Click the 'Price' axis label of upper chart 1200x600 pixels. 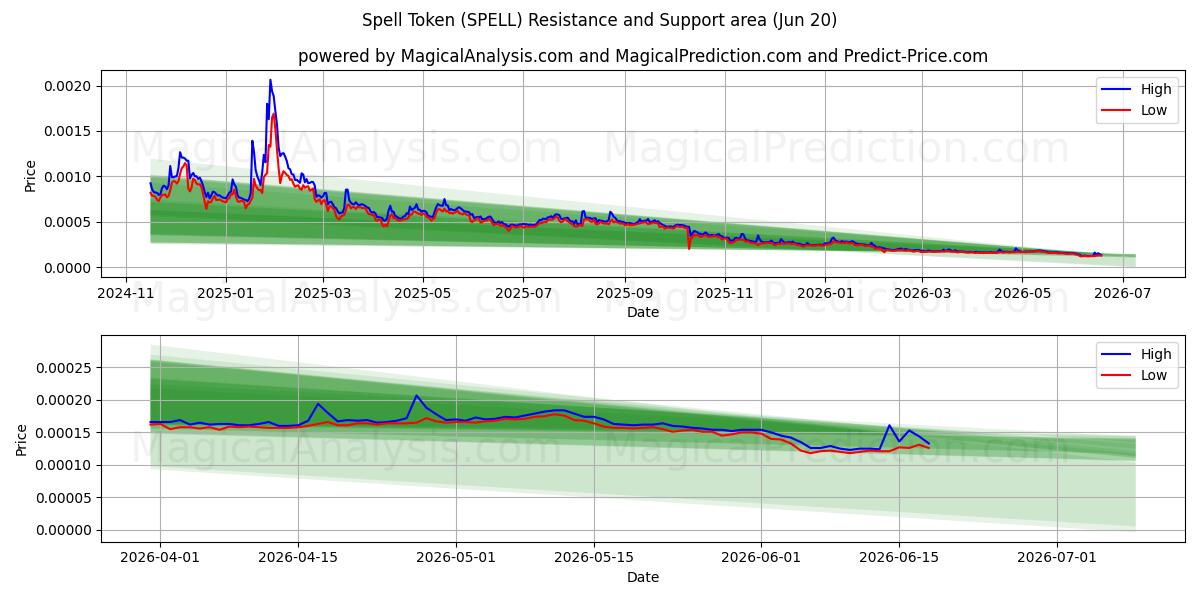(x=30, y=176)
